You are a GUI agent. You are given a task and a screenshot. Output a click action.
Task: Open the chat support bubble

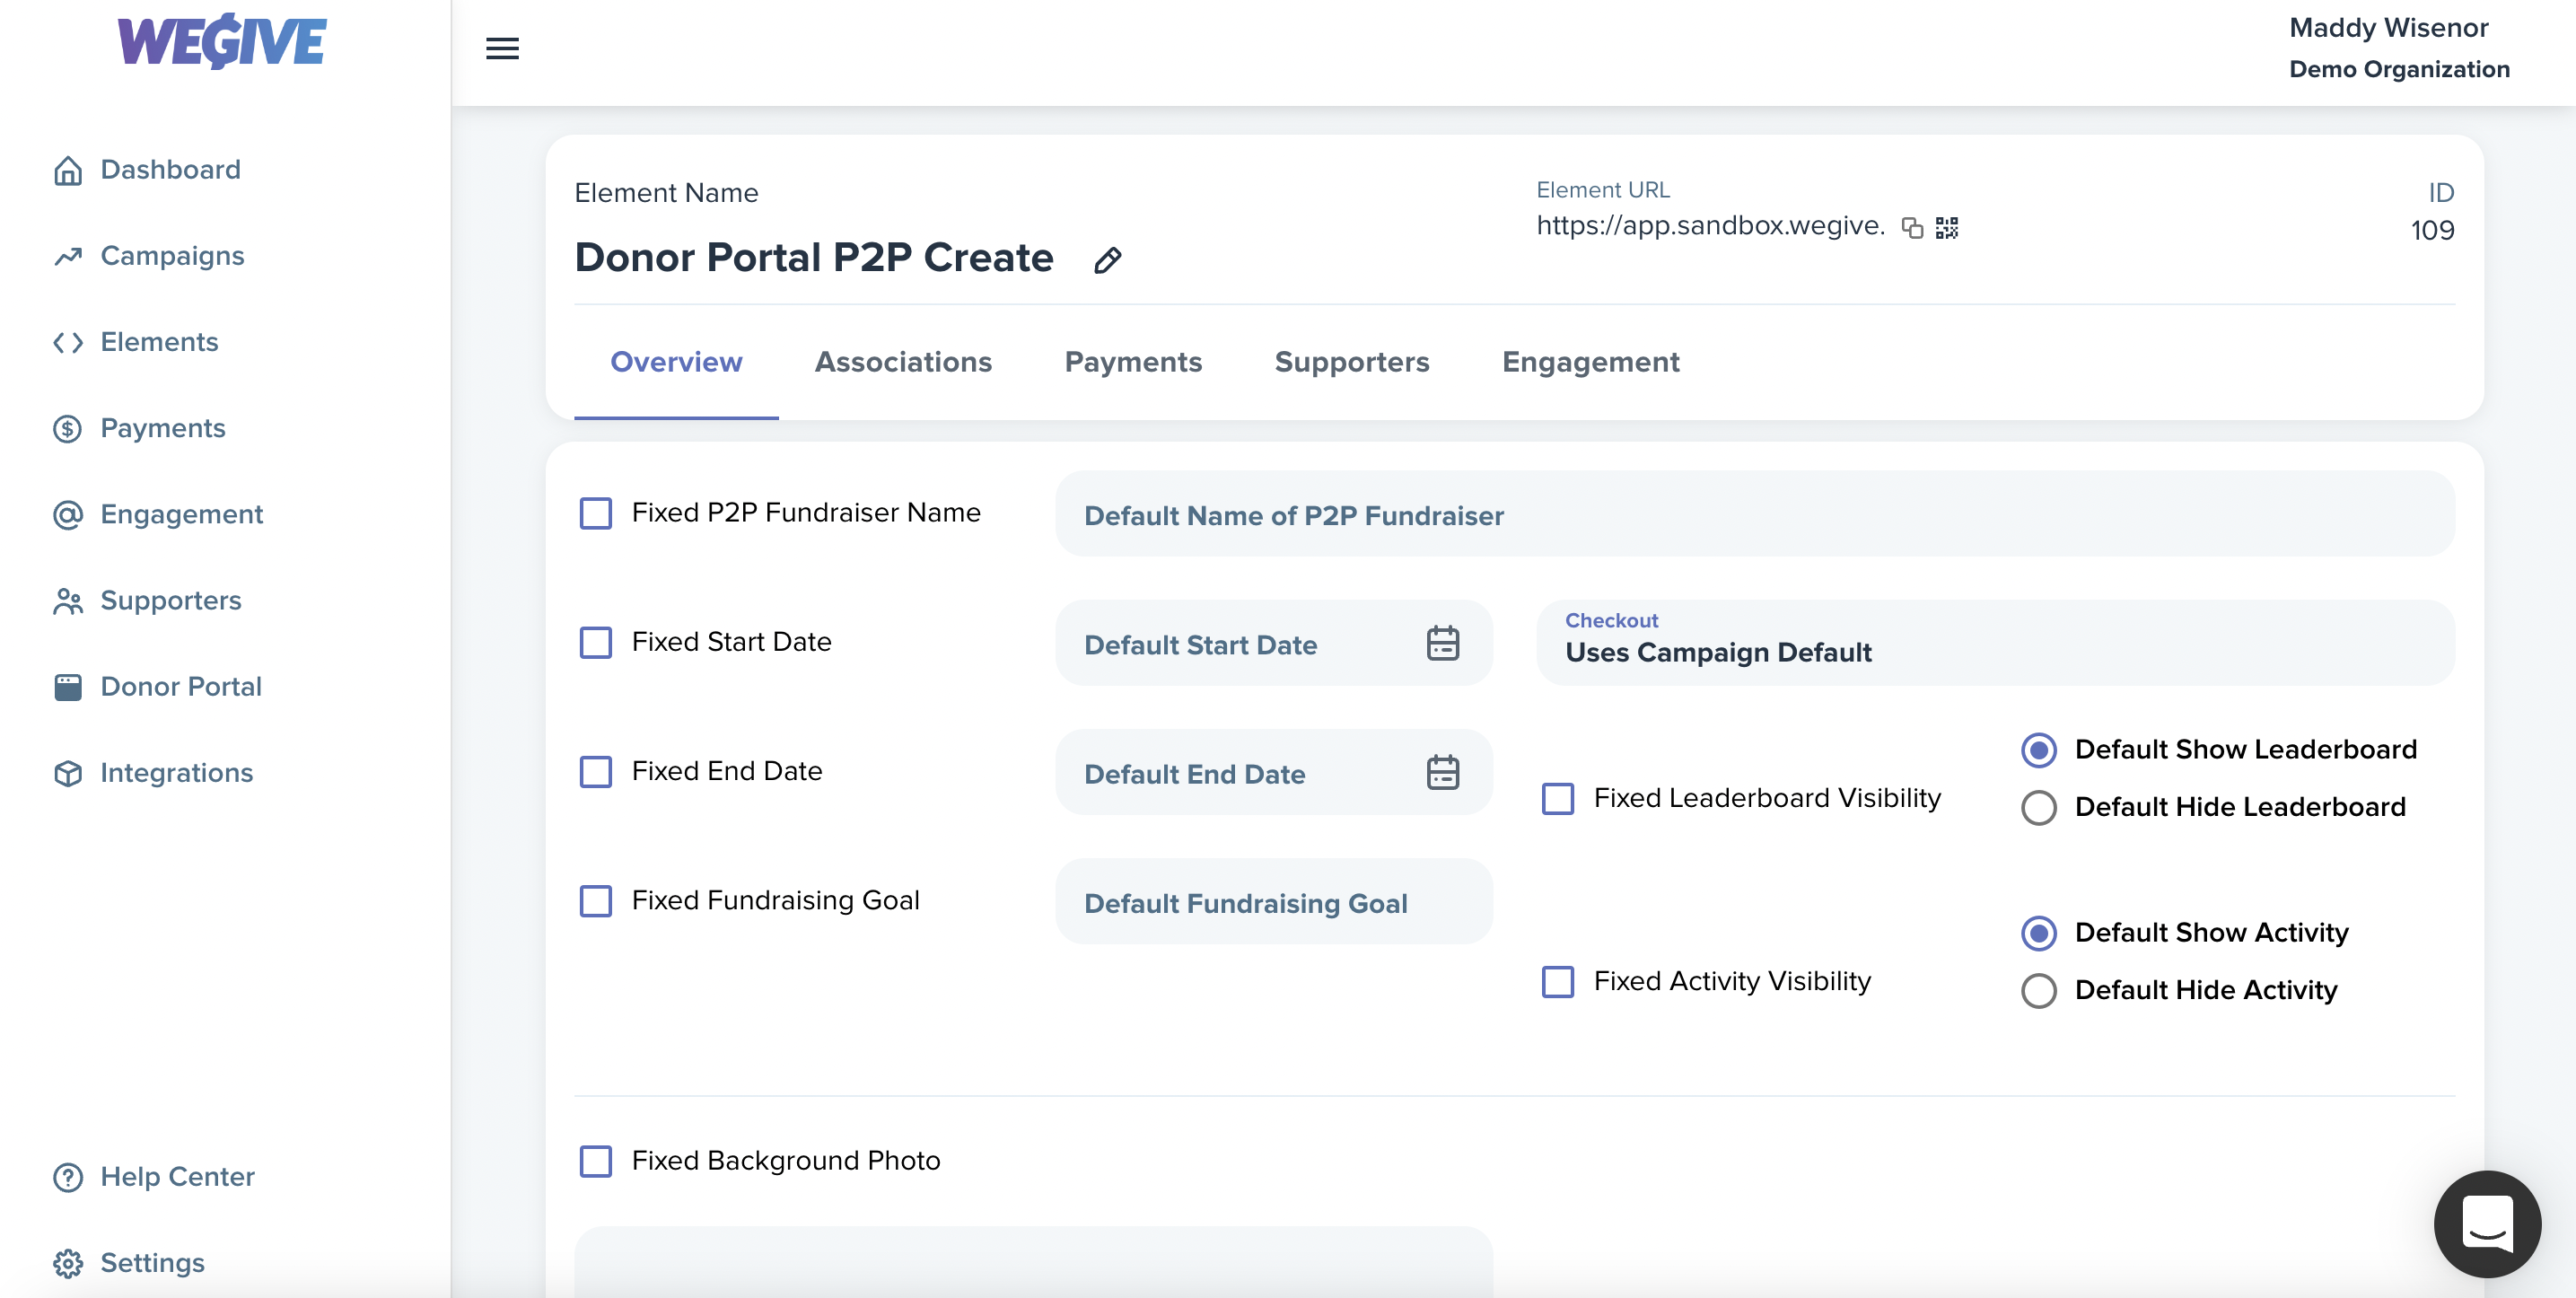tap(2486, 1223)
